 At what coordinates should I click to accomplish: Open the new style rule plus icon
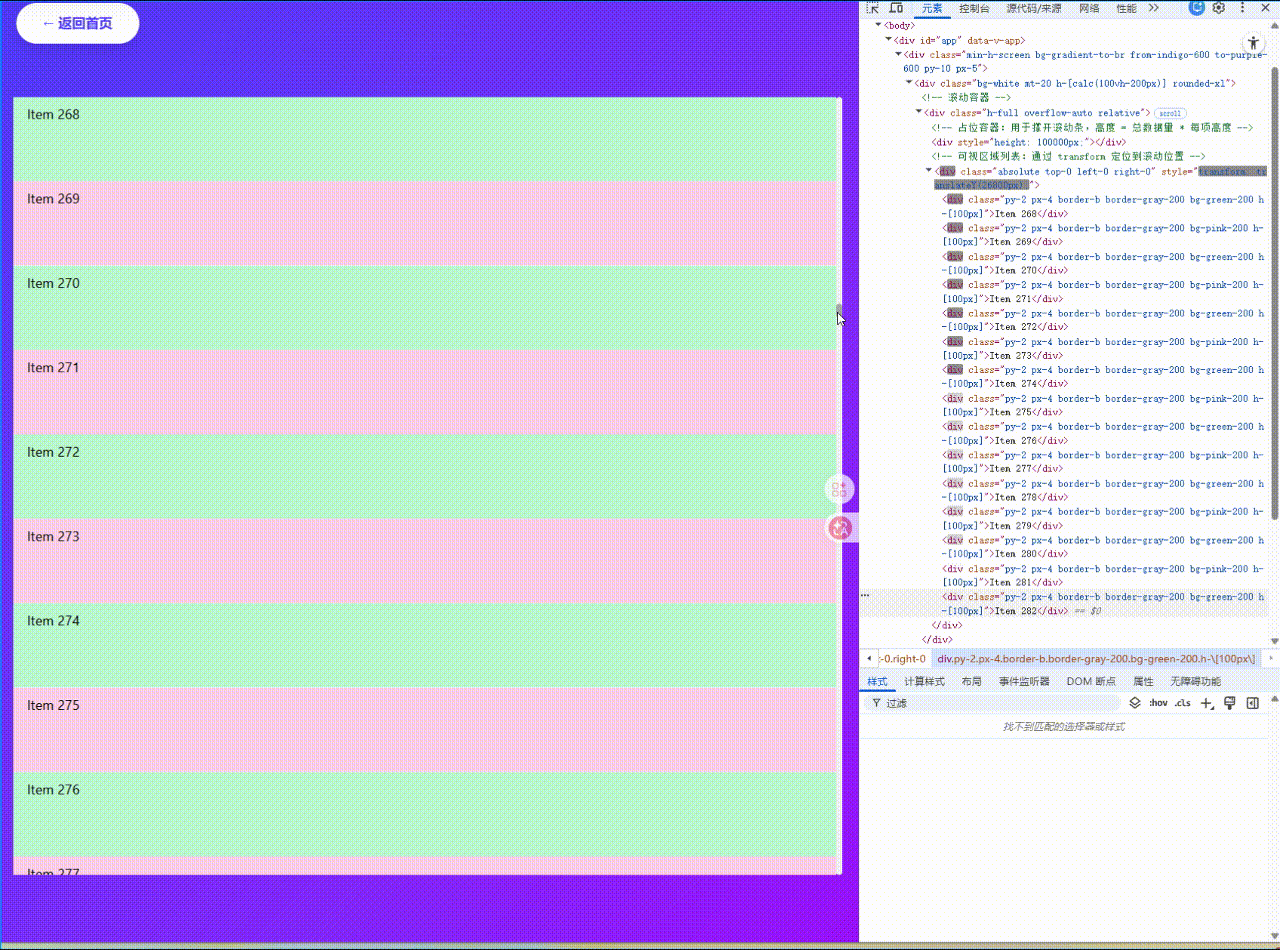1204,703
